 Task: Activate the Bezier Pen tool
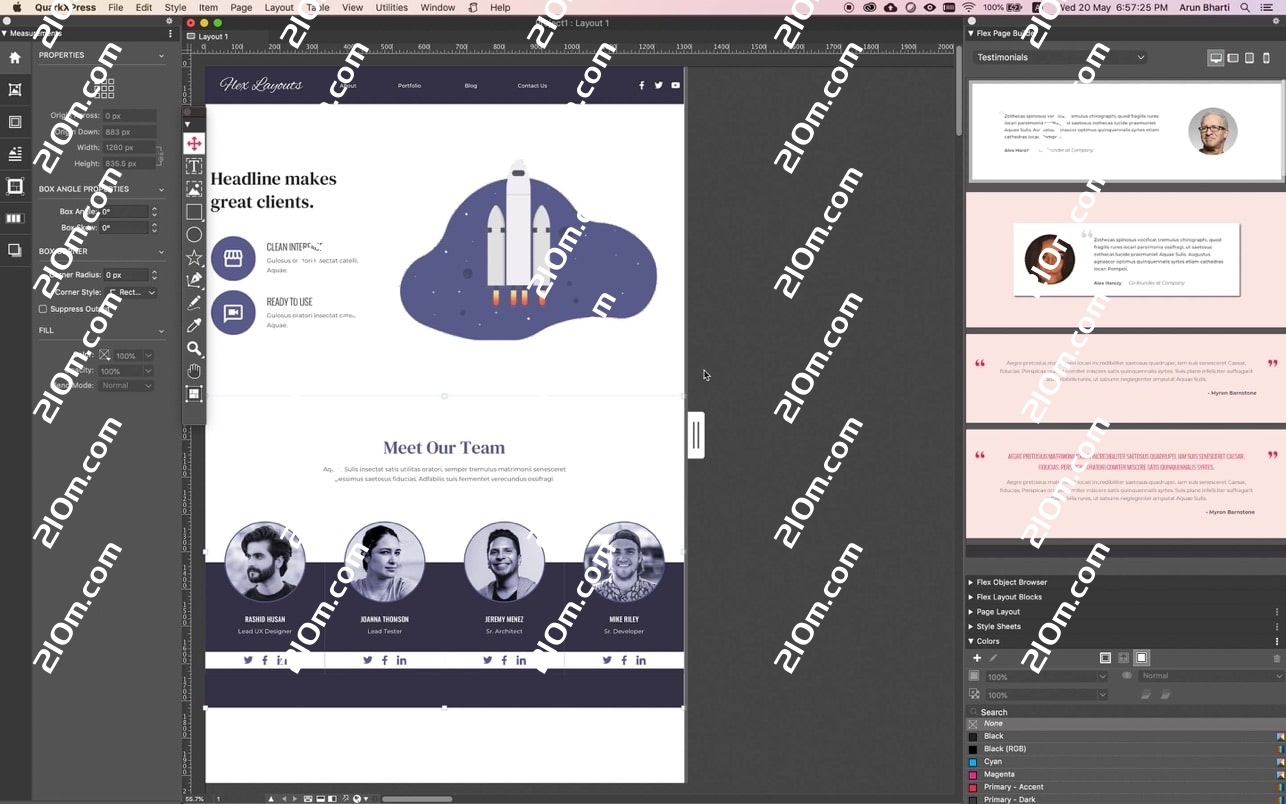pyautogui.click(x=194, y=280)
